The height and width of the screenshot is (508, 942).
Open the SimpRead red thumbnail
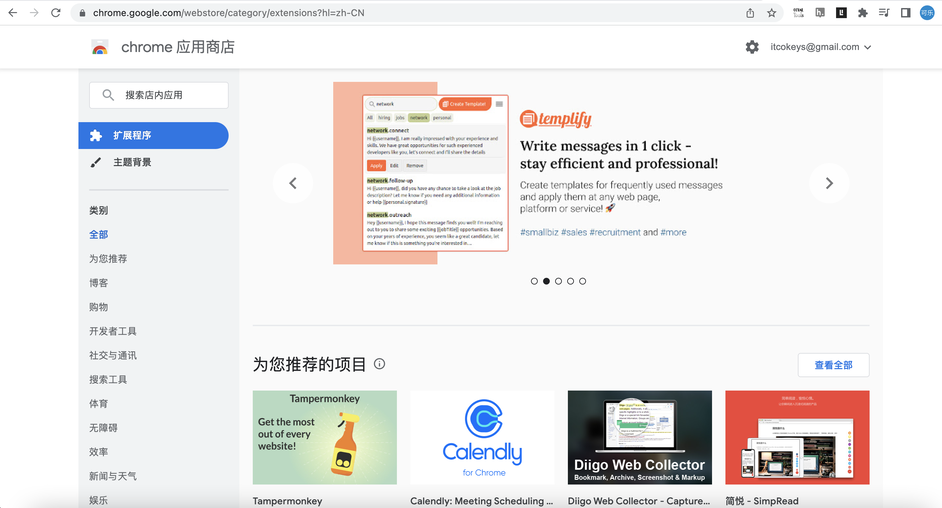click(797, 438)
